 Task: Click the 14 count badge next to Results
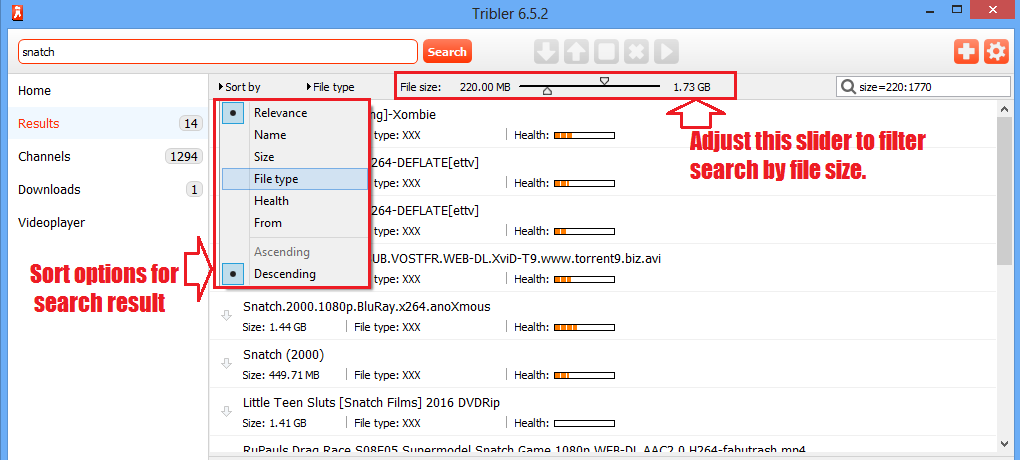[x=191, y=124]
